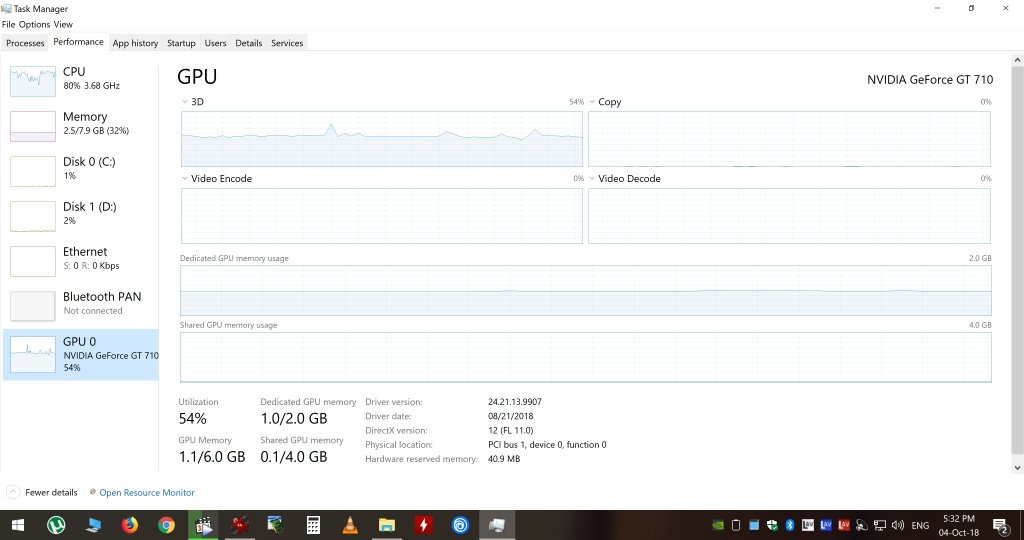The image size is (1024, 540).
Task: Click the 0.1/4.0 GB shared memory value
Action: pyautogui.click(x=294, y=457)
